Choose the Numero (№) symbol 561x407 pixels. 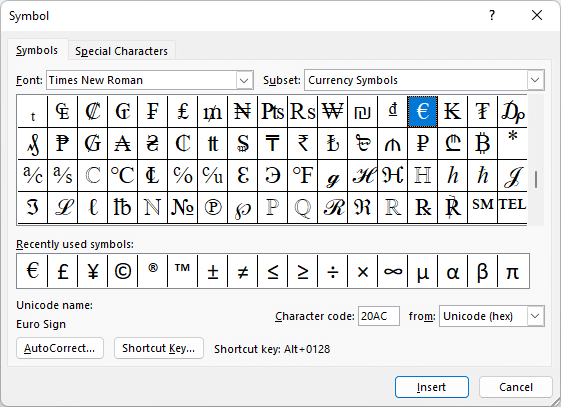point(182,207)
